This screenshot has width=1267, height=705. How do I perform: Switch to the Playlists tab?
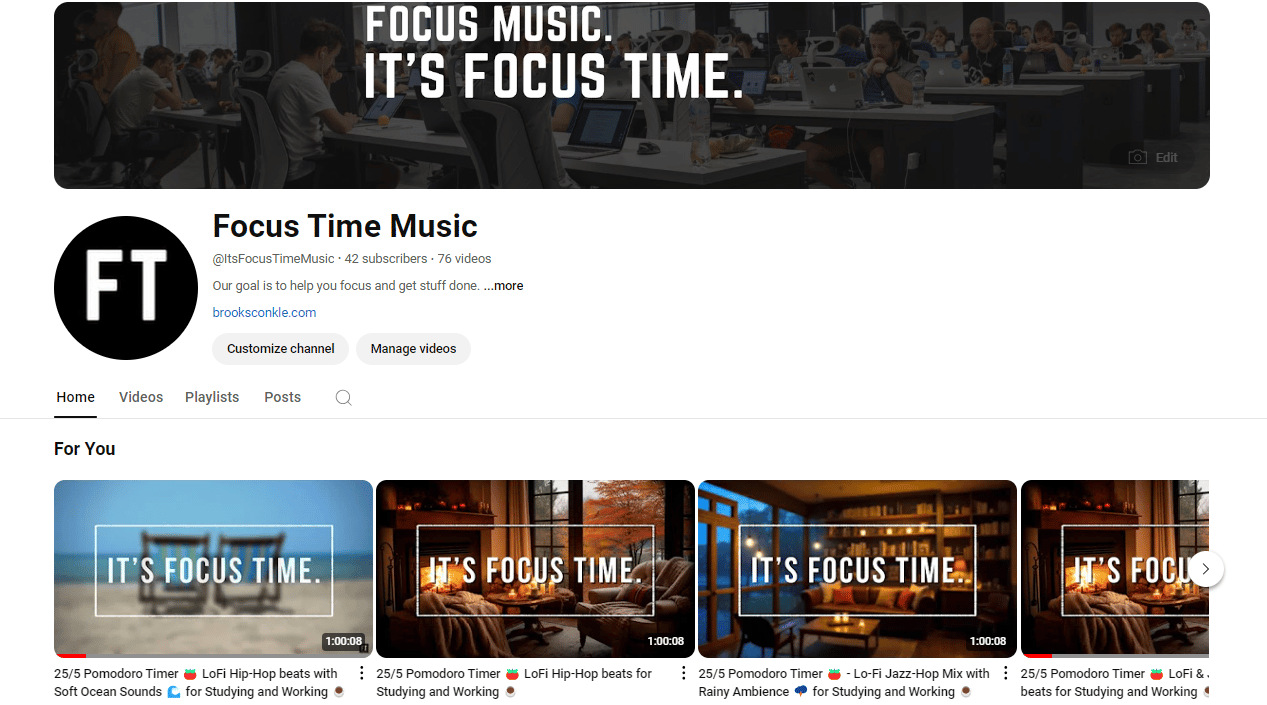pos(212,397)
